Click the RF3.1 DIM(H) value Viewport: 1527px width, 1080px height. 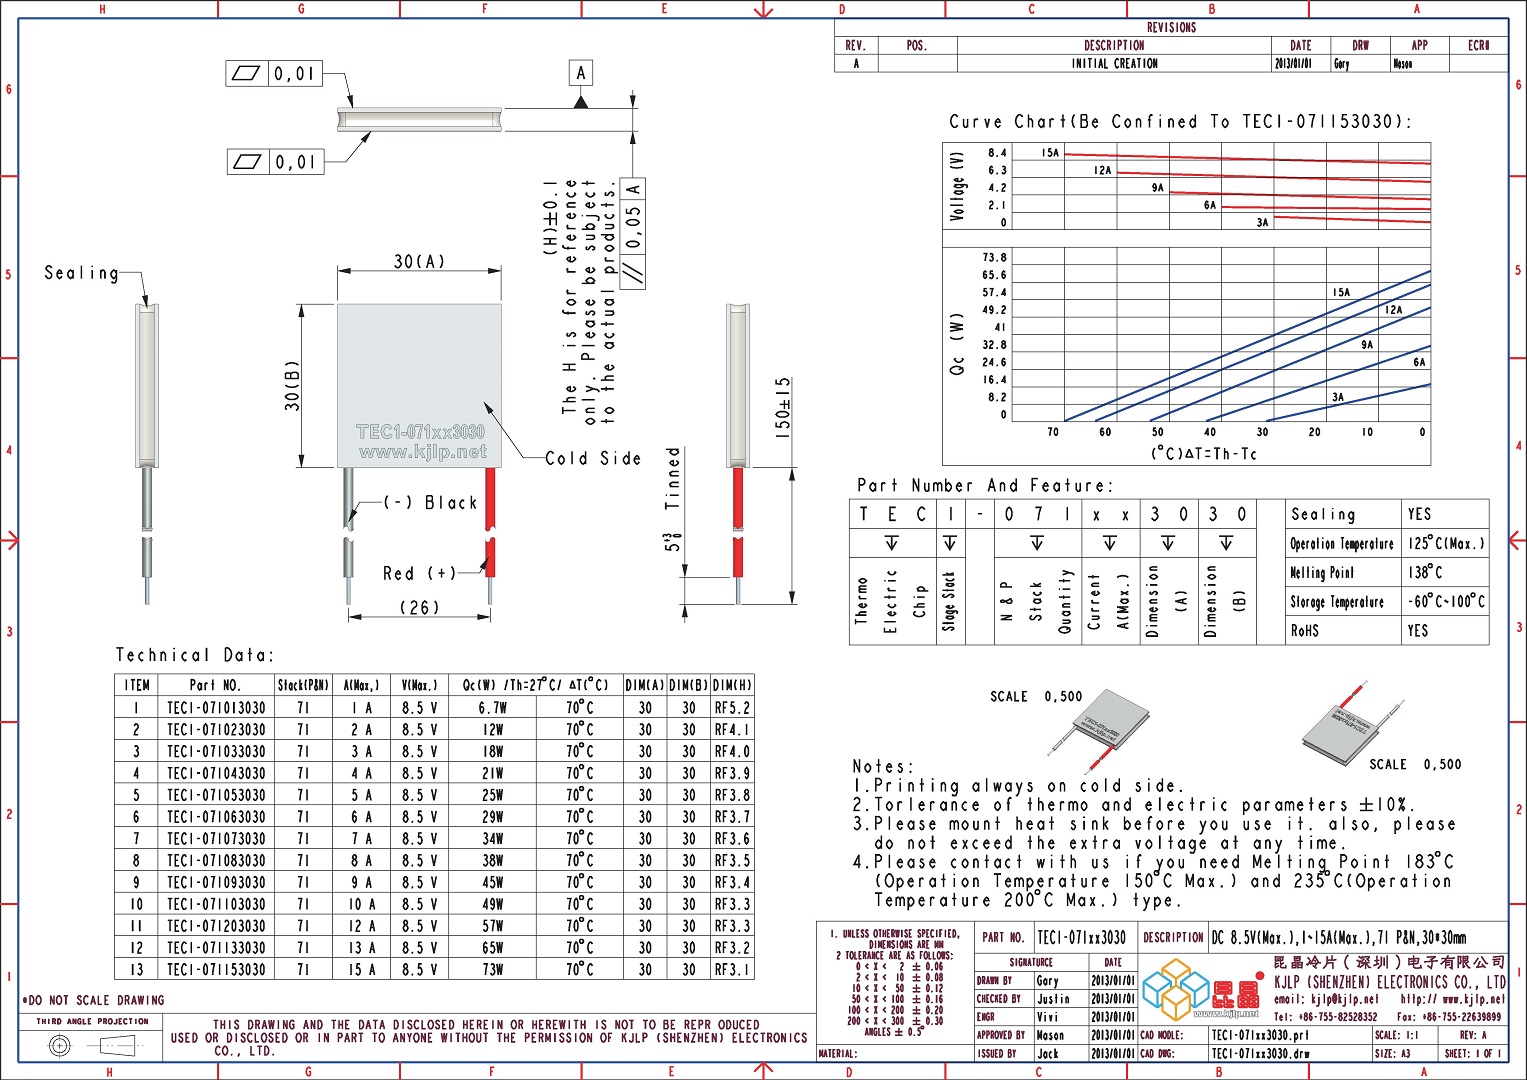click(x=732, y=970)
